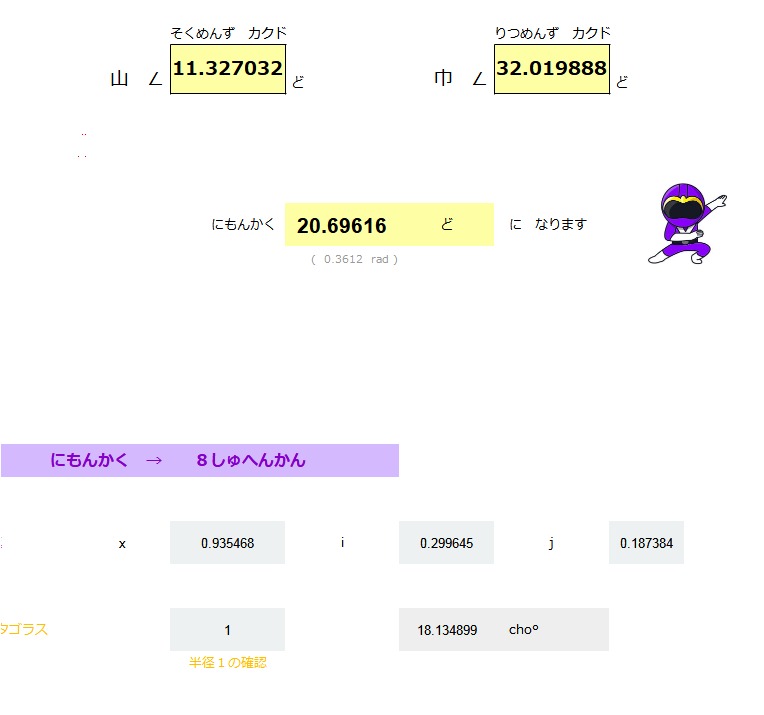Viewport: 764px width, 715px height.
Task: Select the にもんかく result value 20.69616
Action: tap(342, 226)
